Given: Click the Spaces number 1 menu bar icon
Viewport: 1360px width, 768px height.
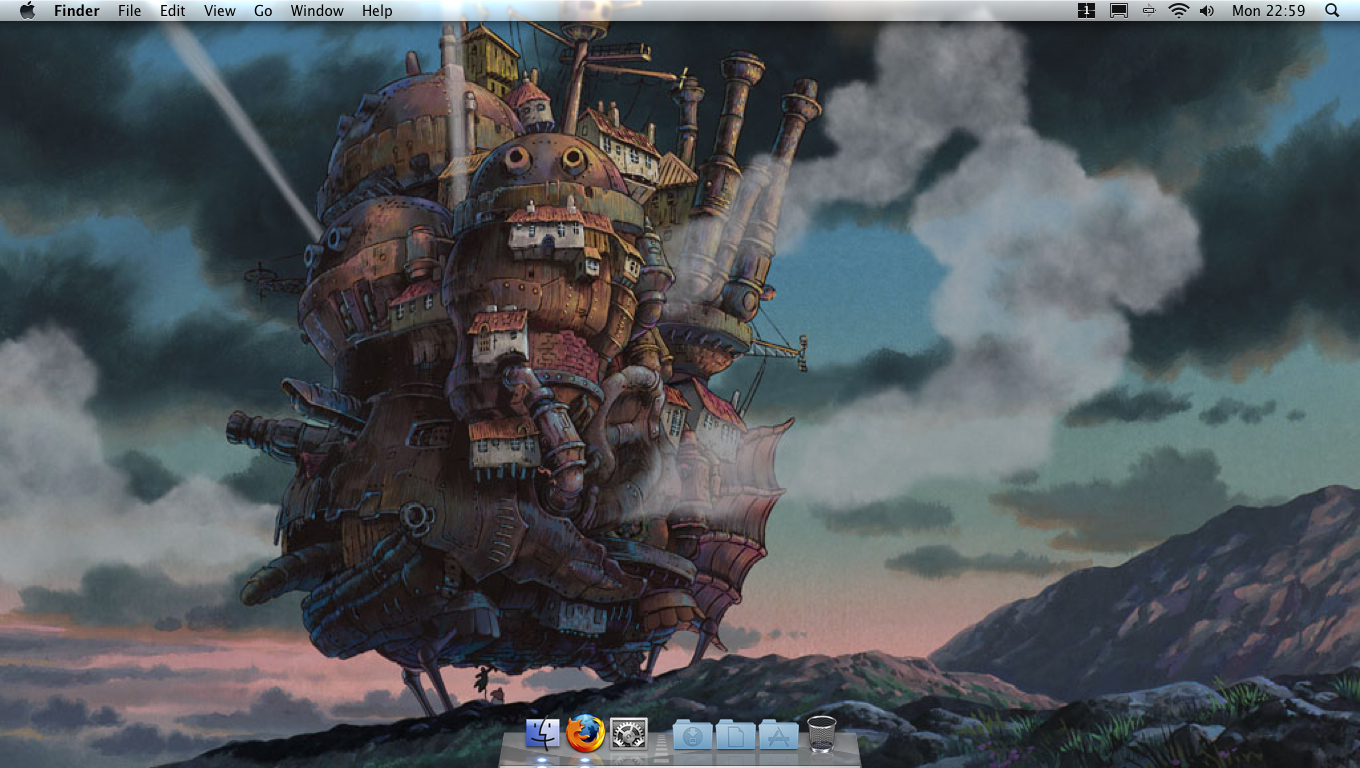Looking at the screenshot, I should click(1087, 11).
